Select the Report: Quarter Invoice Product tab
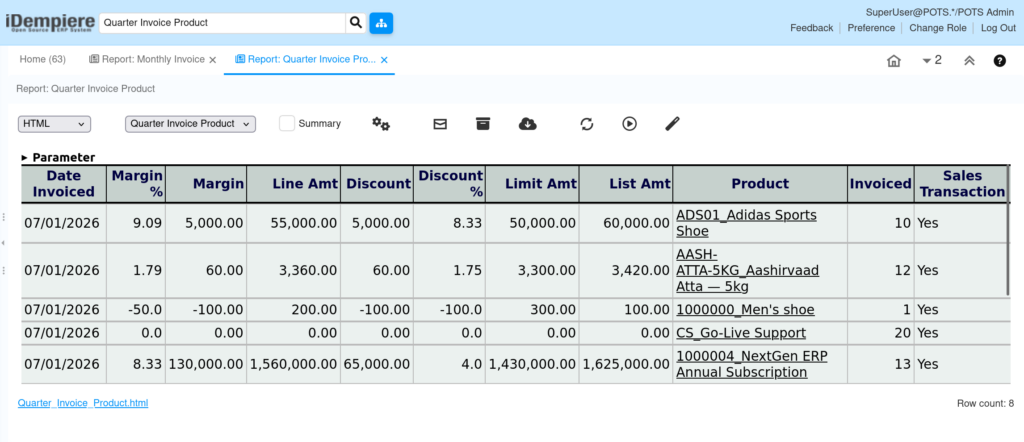Viewport: 1024px width, 442px height. pos(306,59)
